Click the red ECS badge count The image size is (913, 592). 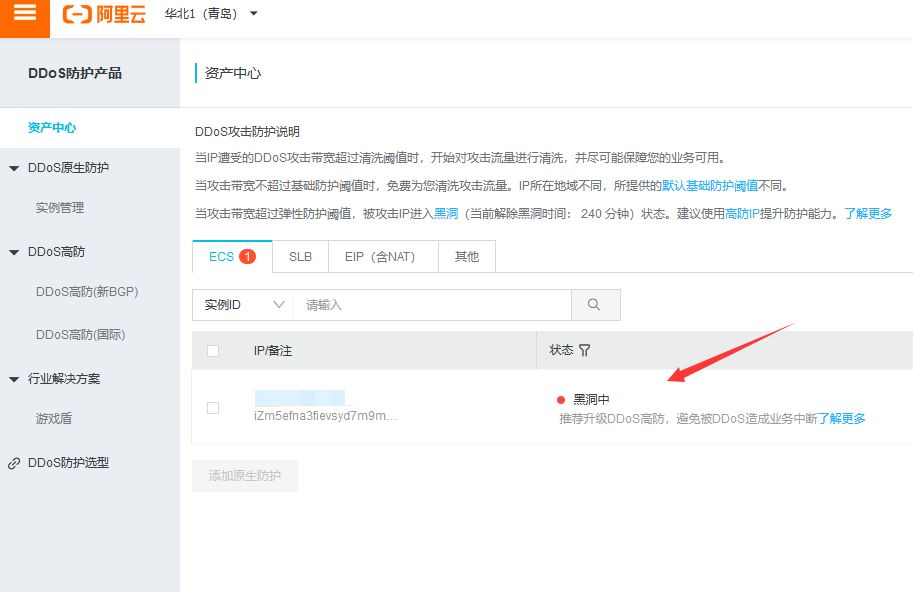247,257
